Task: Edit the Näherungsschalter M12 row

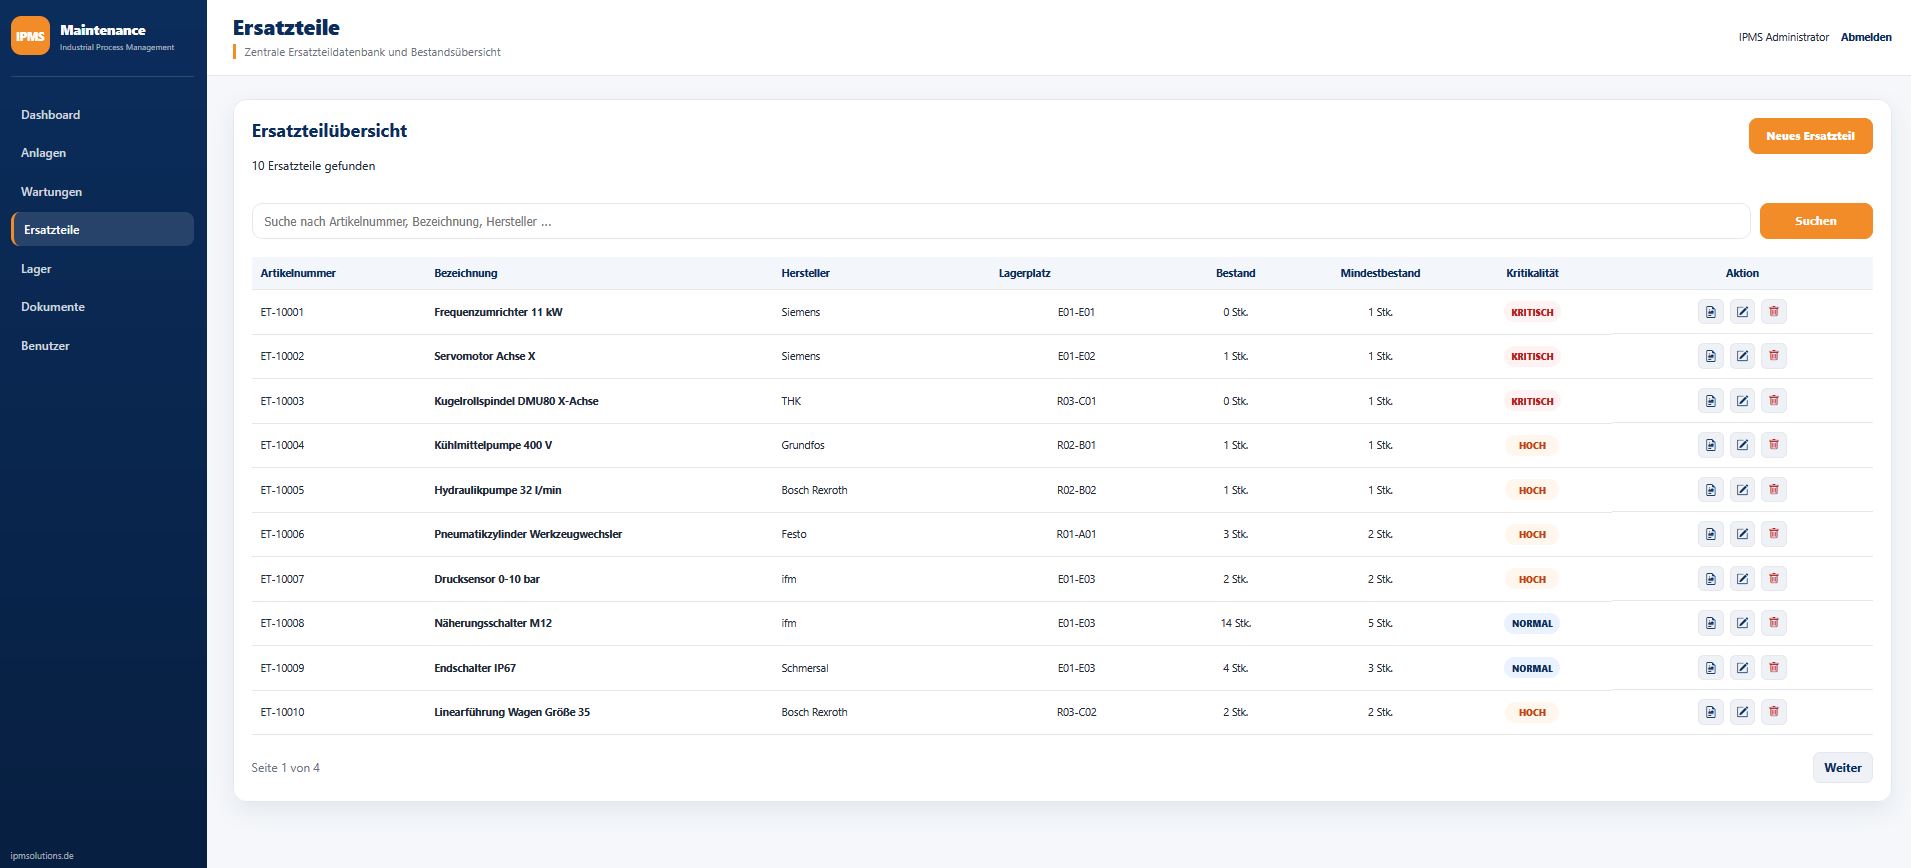Action: (x=1742, y=623)
